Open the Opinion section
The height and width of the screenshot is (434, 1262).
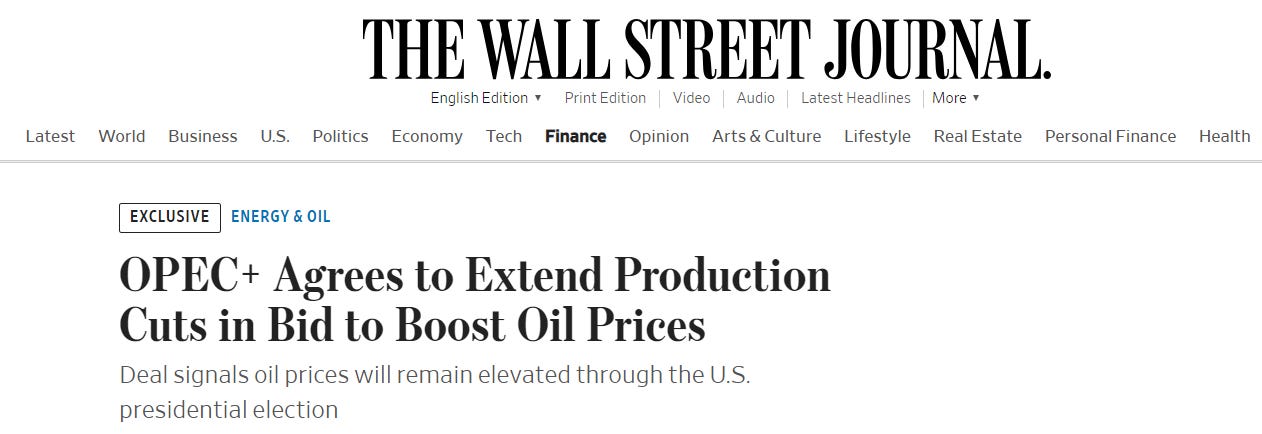(x=659, y=136)
